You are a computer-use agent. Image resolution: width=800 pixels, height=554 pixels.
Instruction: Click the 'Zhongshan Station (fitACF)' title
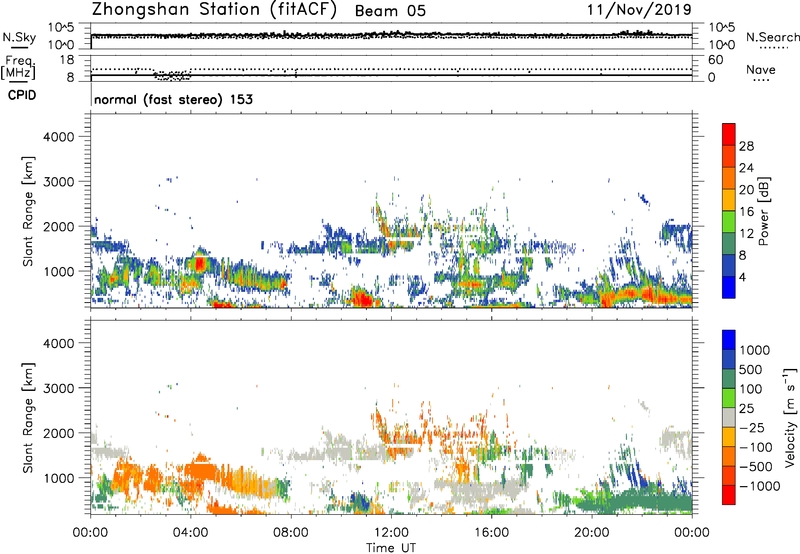[x=214, y=10]
